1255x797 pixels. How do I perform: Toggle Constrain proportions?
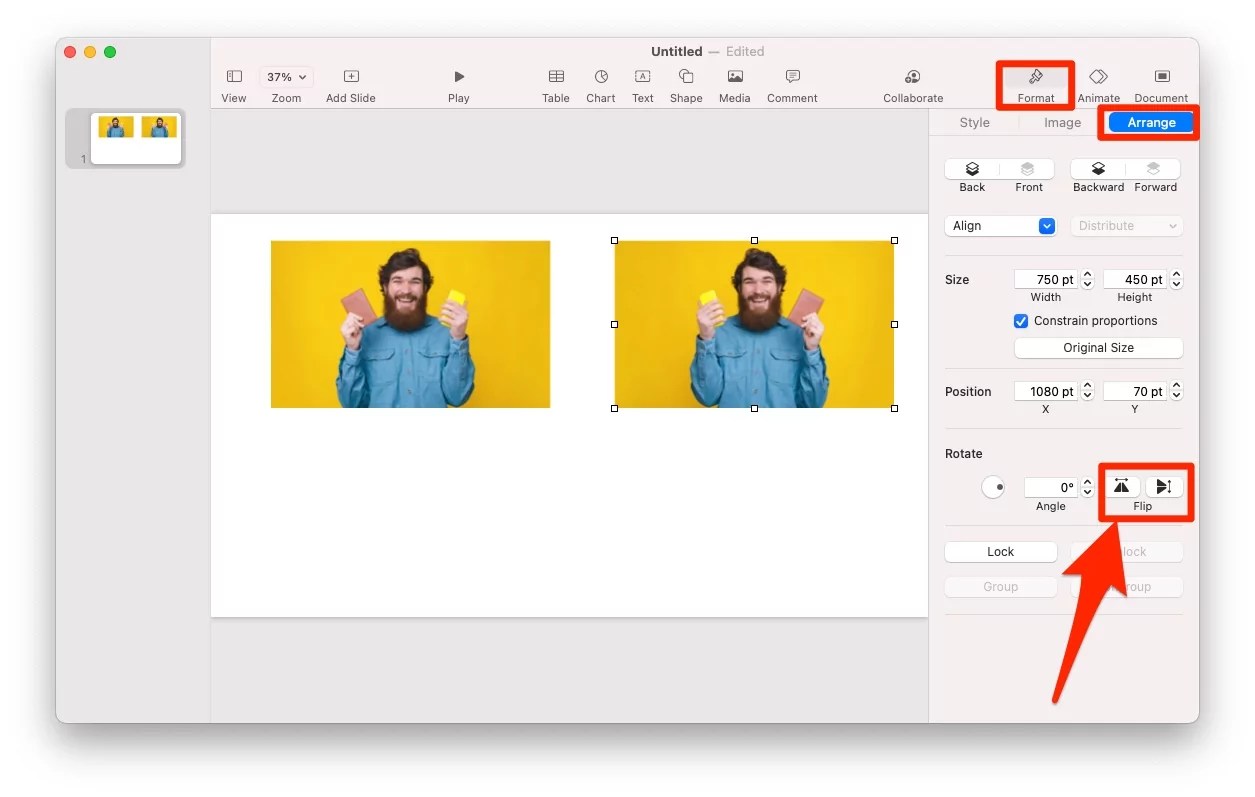[x=1021, y=321]
